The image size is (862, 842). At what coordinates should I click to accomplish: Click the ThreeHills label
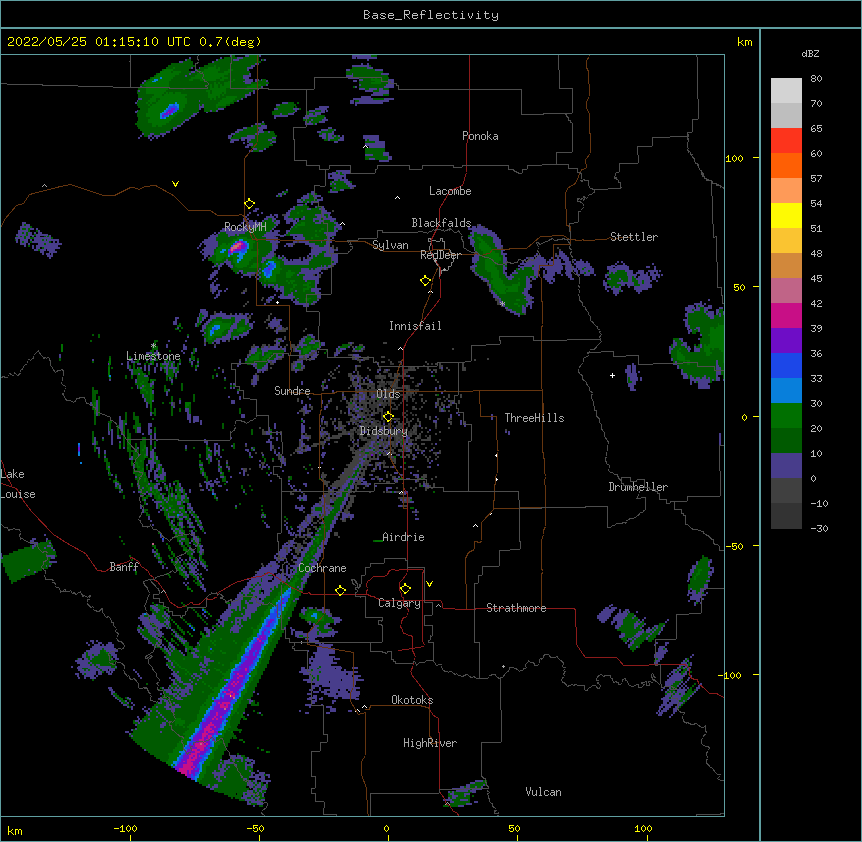[x=534, y=418]
